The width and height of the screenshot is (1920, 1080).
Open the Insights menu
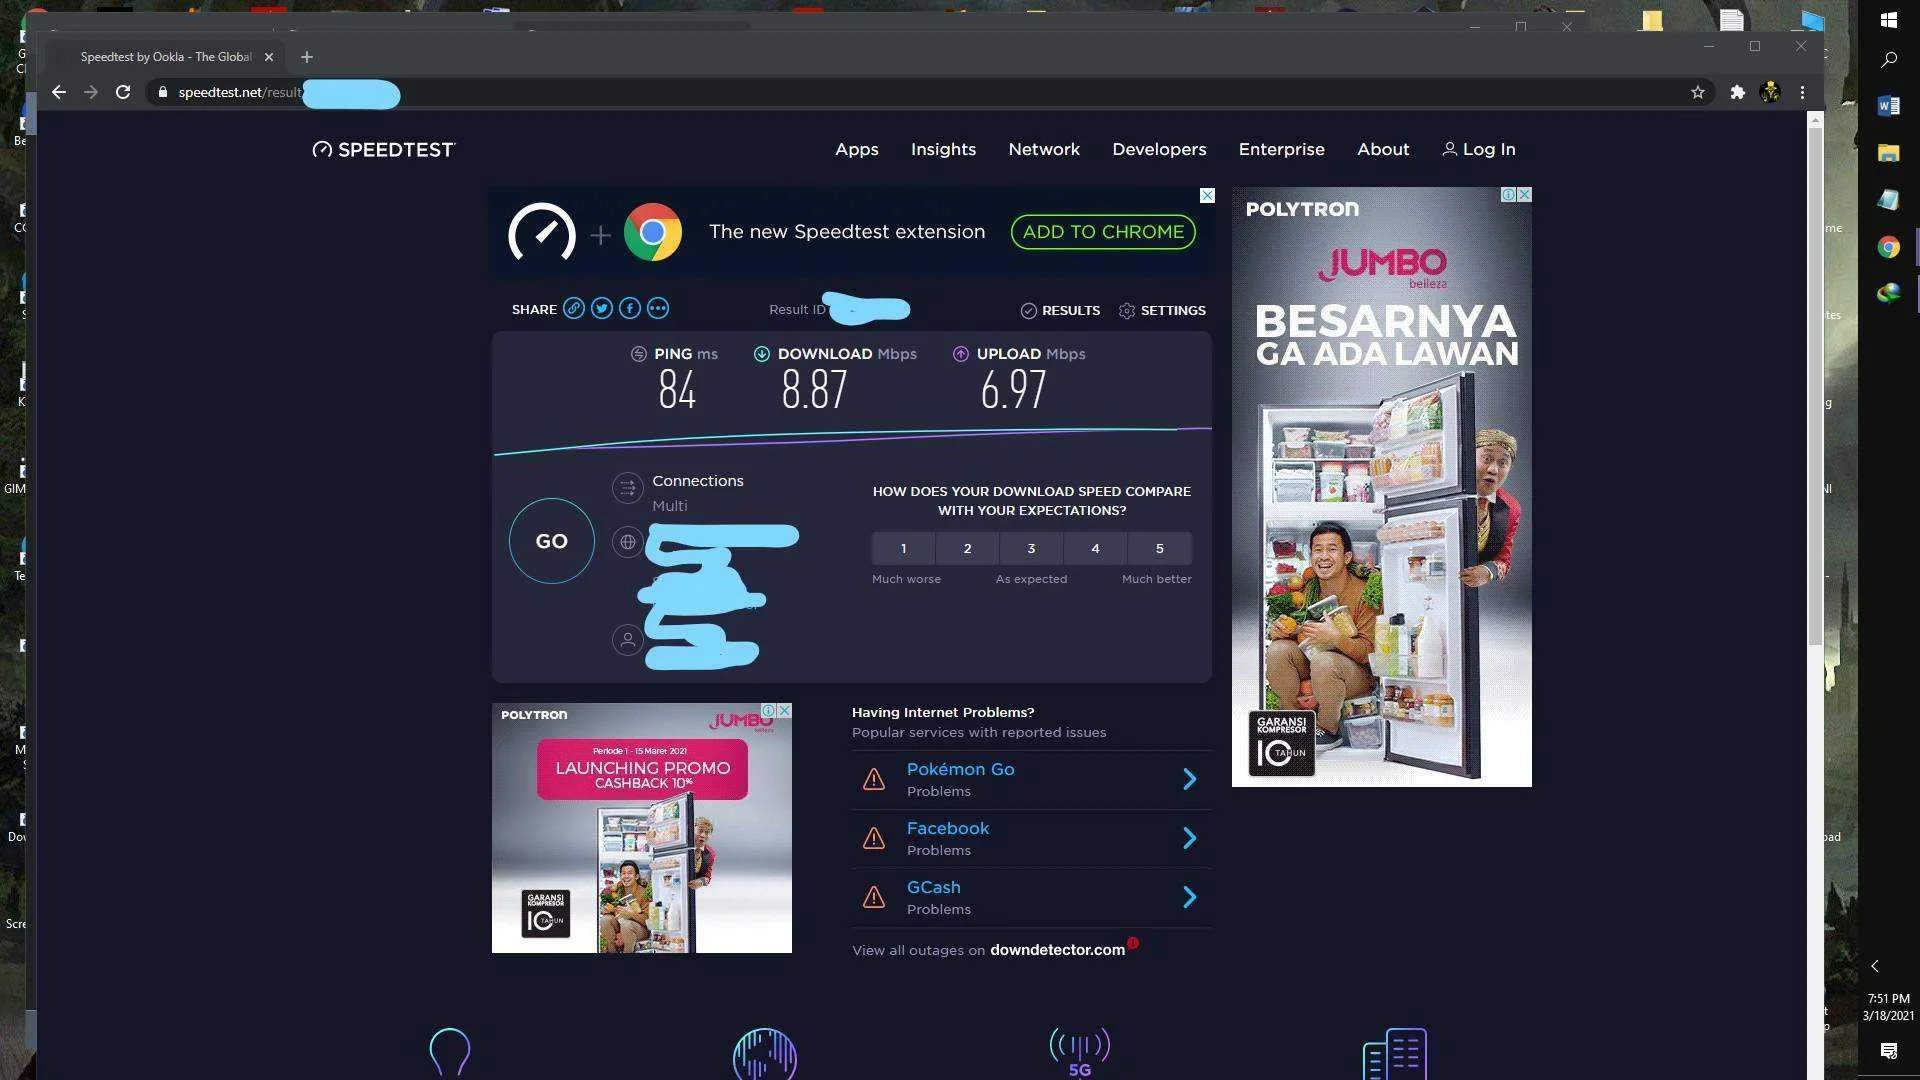point(943,149)
